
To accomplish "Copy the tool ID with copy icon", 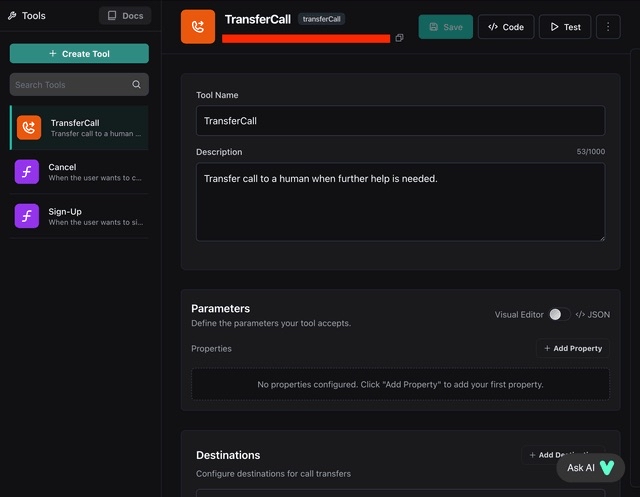I will tap(400, 38).
